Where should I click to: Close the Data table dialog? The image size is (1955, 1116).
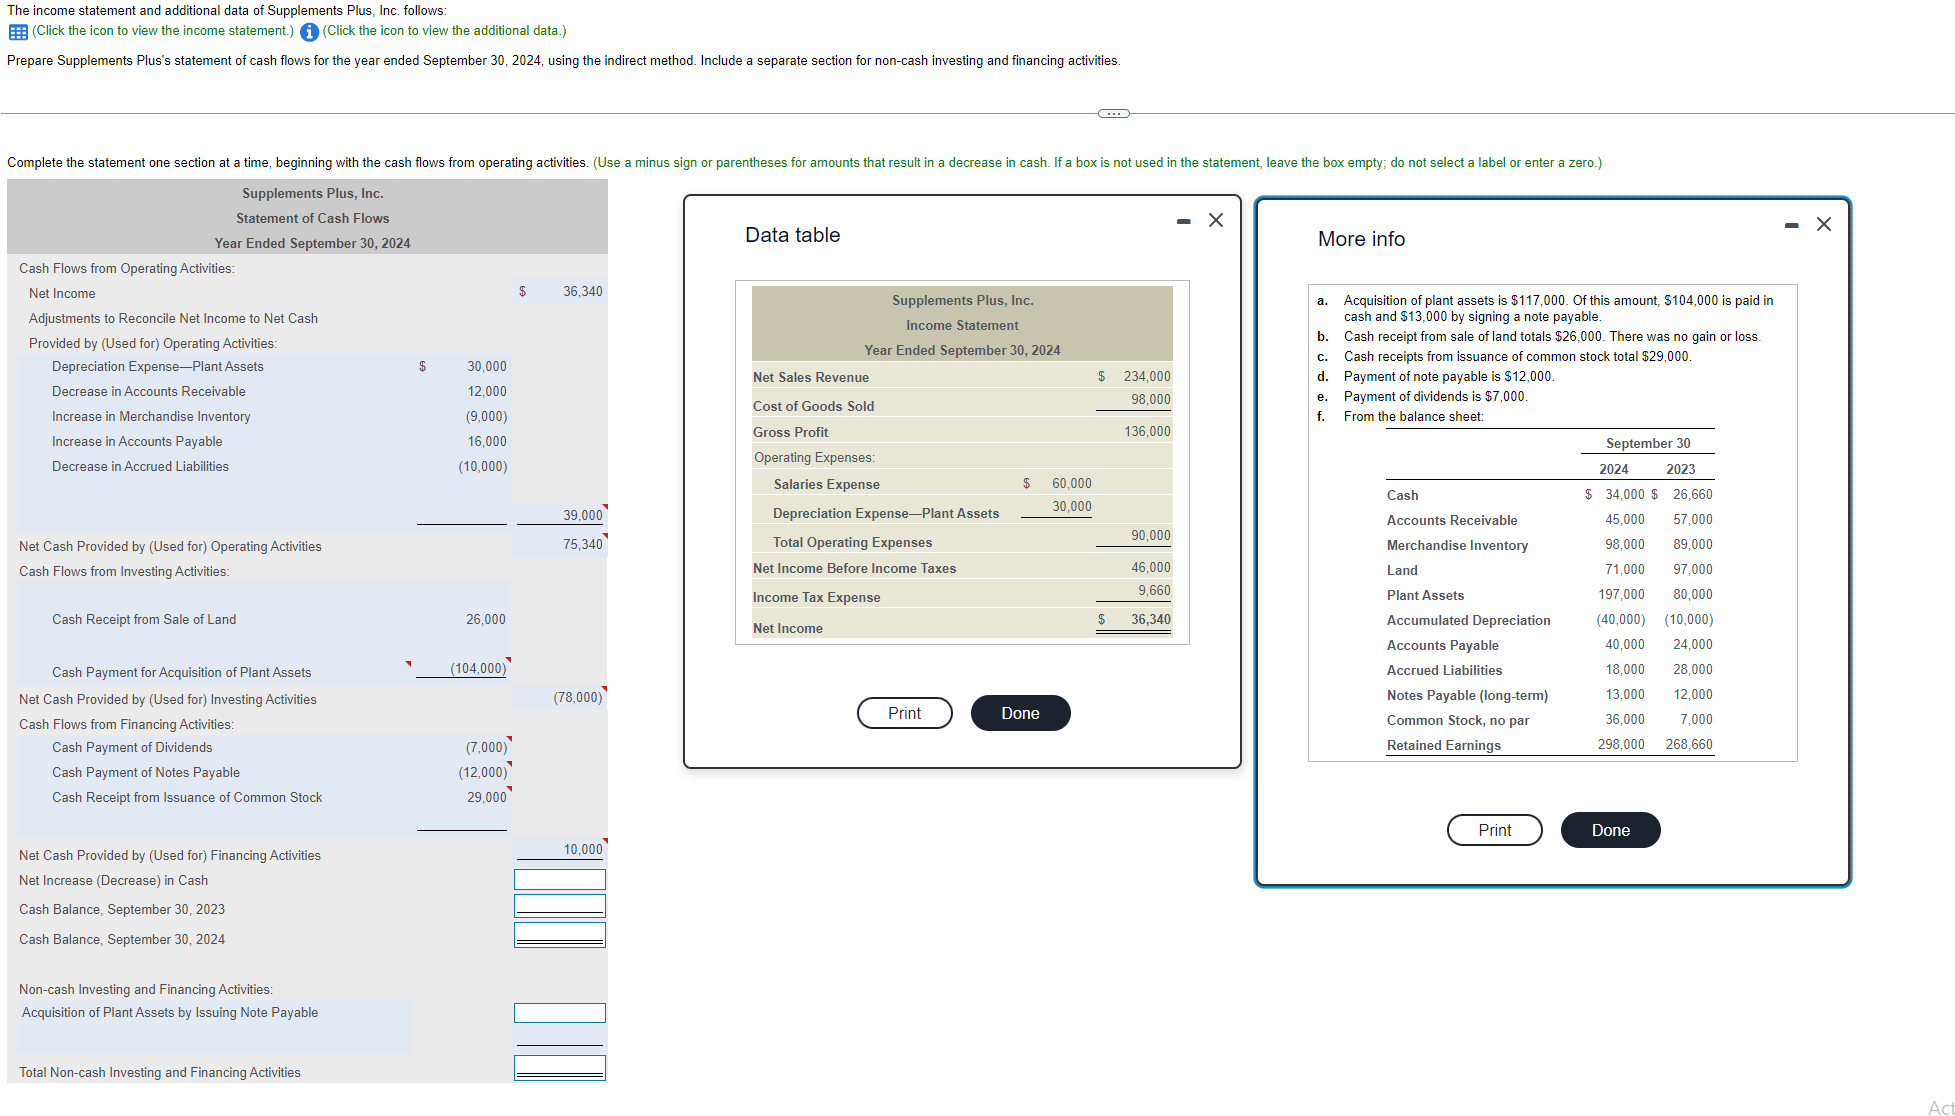point(1216,220)
